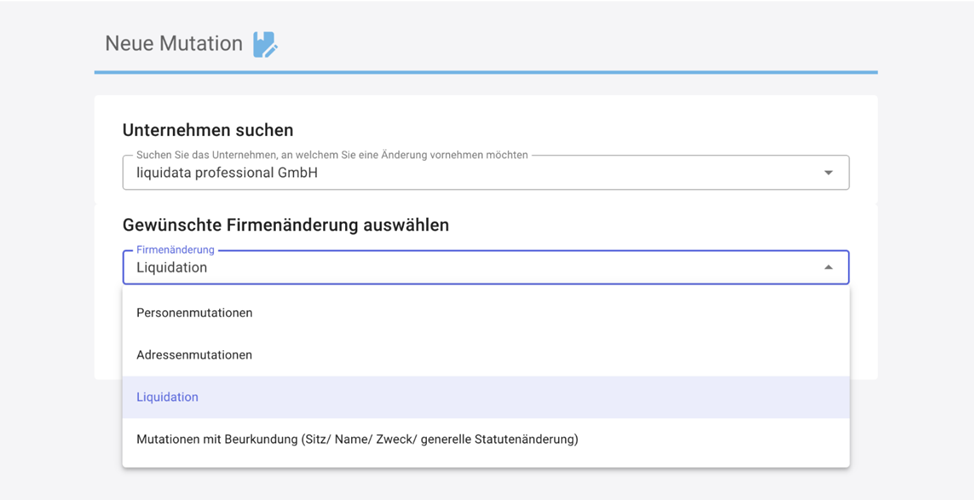Click the Sitz/ Name/ Zweck parenthetical text

pyautogui.click(x=440, y=439)
